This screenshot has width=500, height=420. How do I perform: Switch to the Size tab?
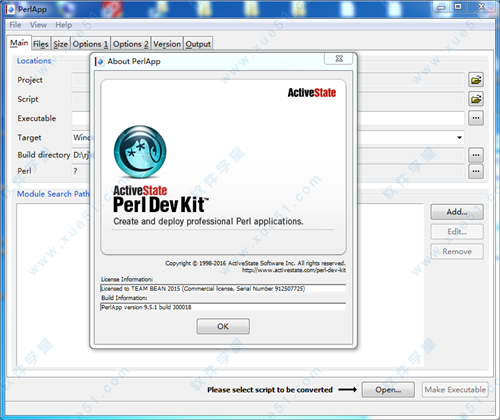pos(60,44)
